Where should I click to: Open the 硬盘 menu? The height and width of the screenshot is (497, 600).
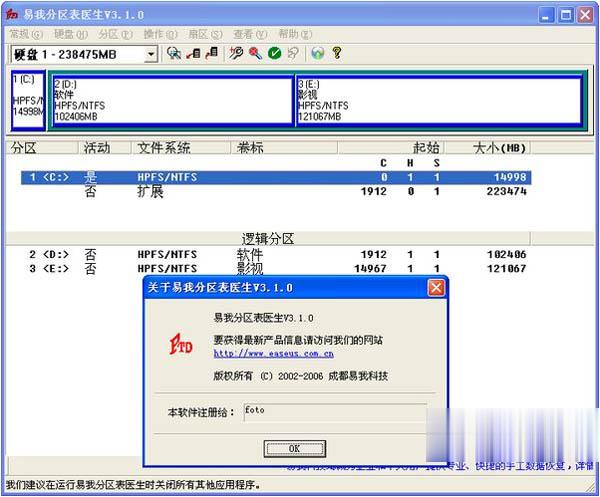click(x=71, y=34)
